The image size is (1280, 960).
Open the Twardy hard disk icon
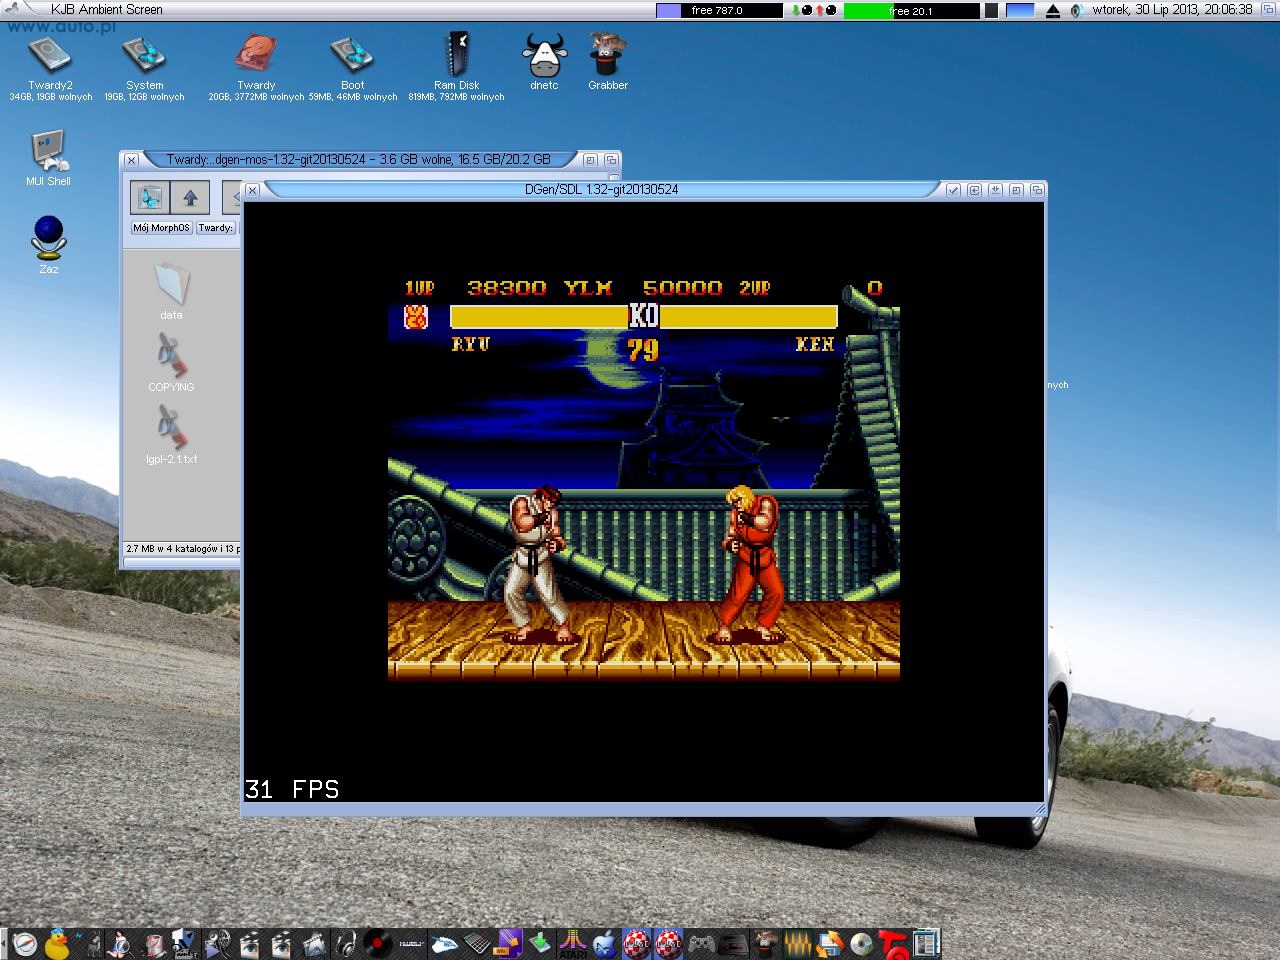[x=256, y=55]
